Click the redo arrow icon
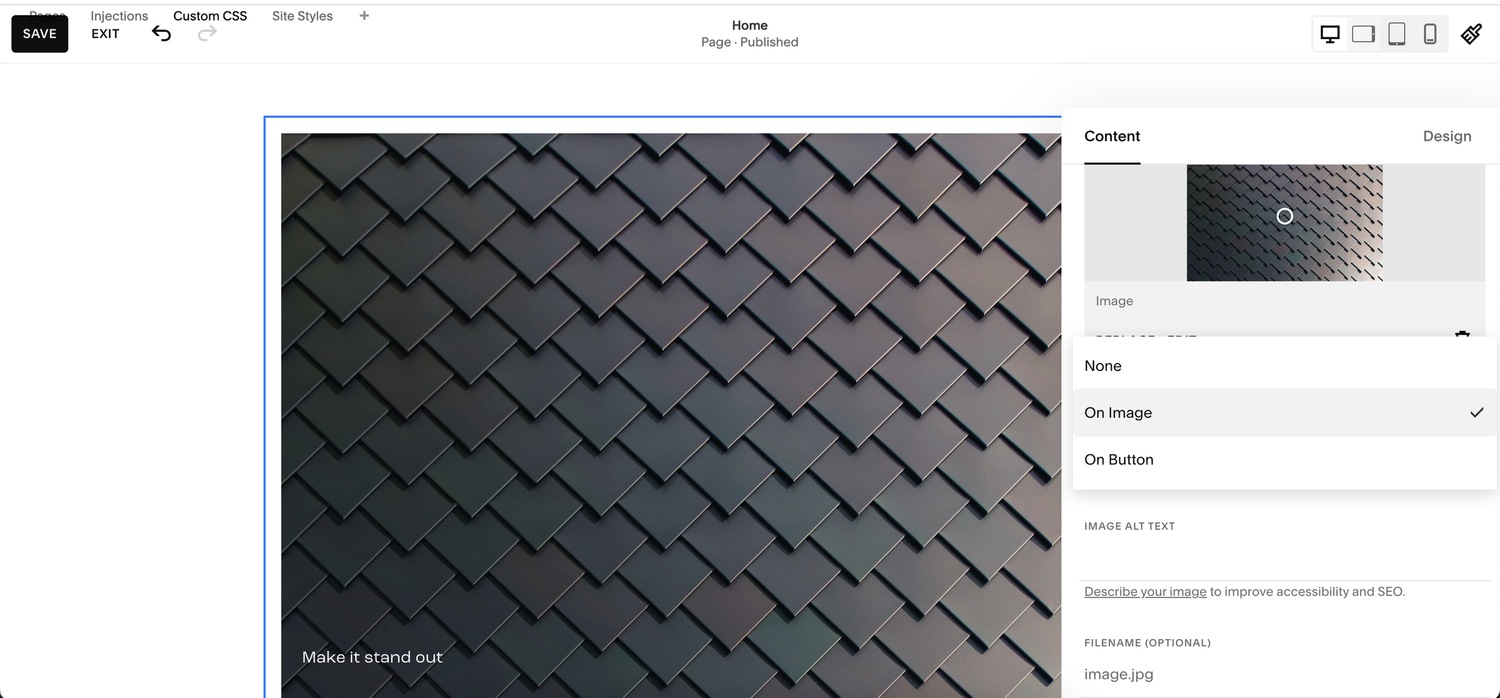 [206, 33]
